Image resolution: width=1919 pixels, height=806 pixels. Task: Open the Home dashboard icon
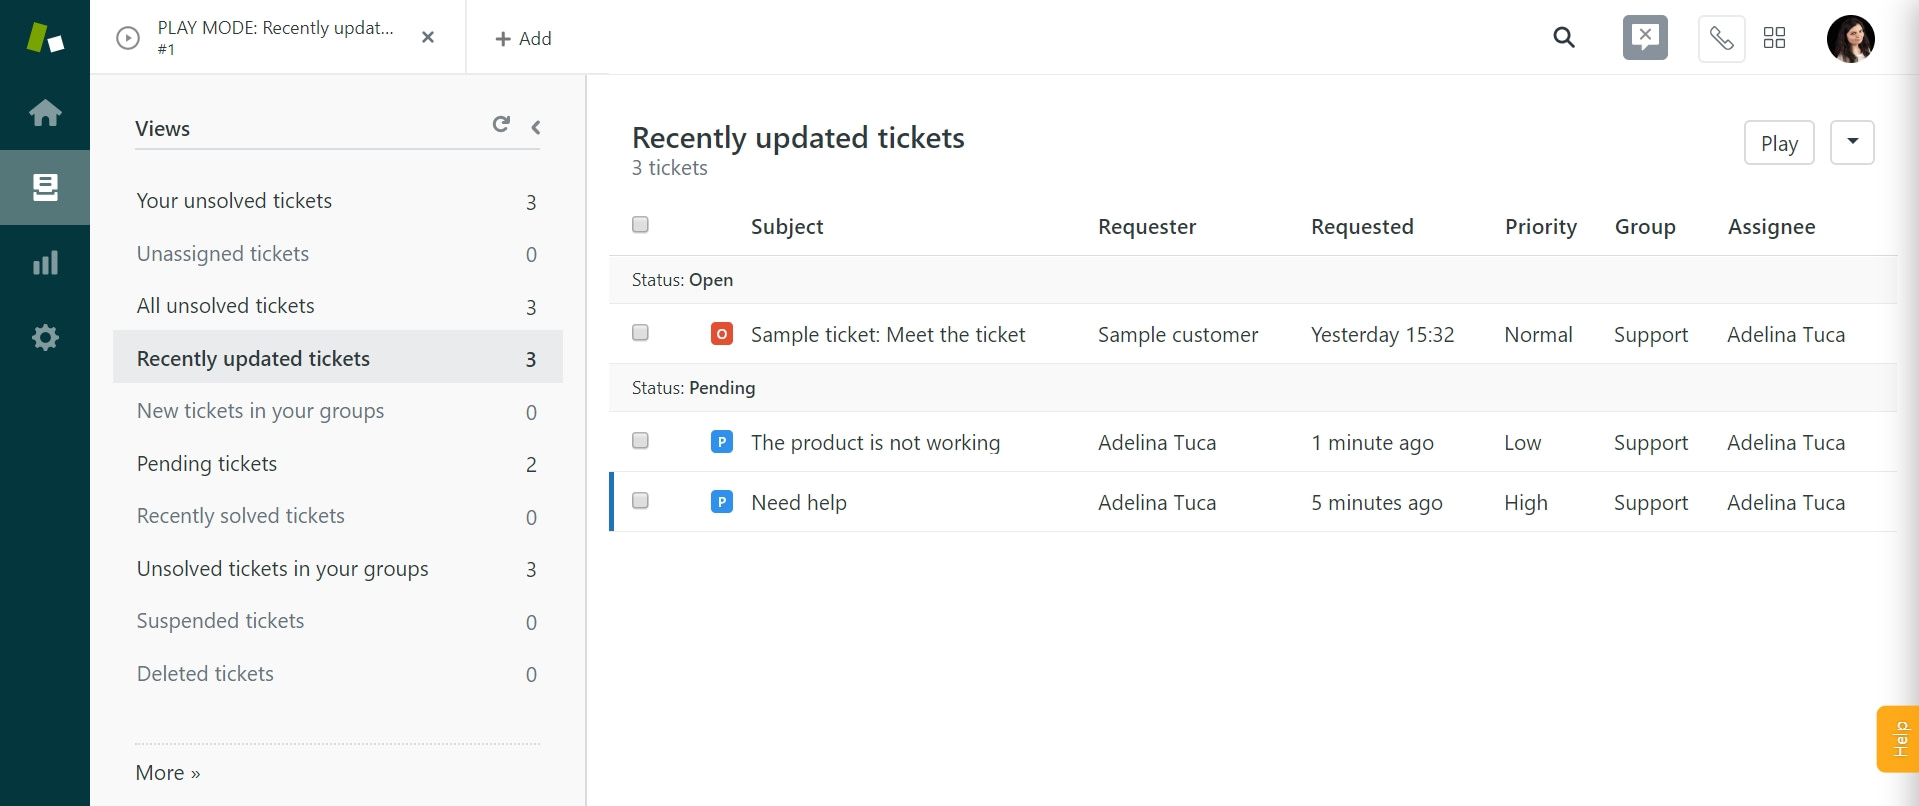(45, 113)
